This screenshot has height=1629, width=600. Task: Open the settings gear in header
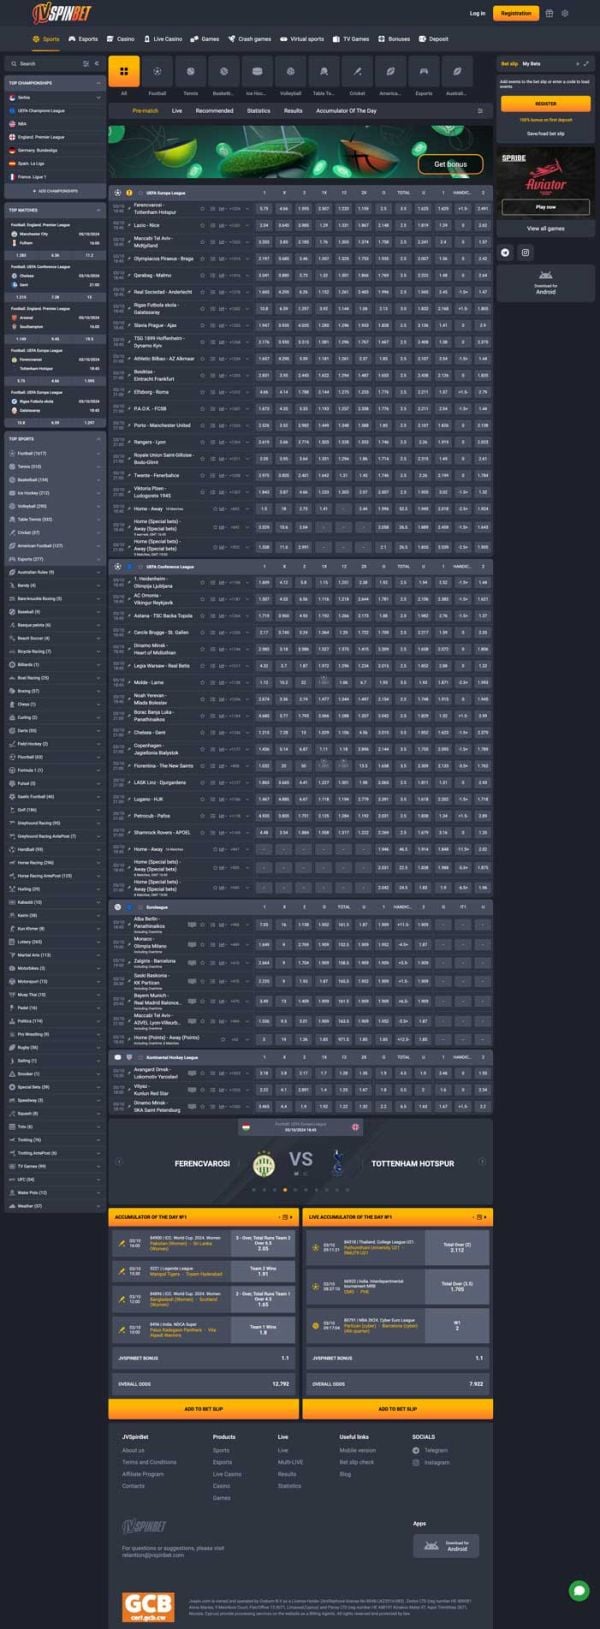pos(565,13)
